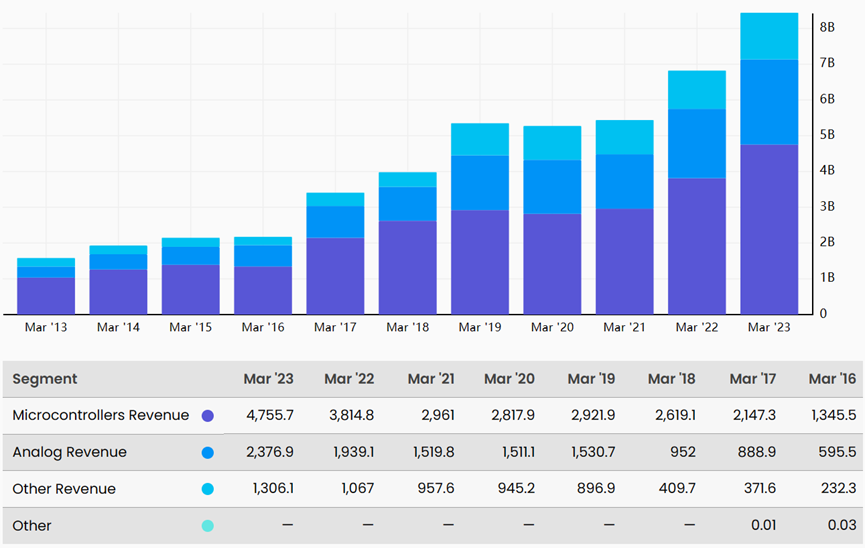This screenshot has width=865, height=548.
Task: Click the Mar '23 purple bar segment
Action: 769,230
